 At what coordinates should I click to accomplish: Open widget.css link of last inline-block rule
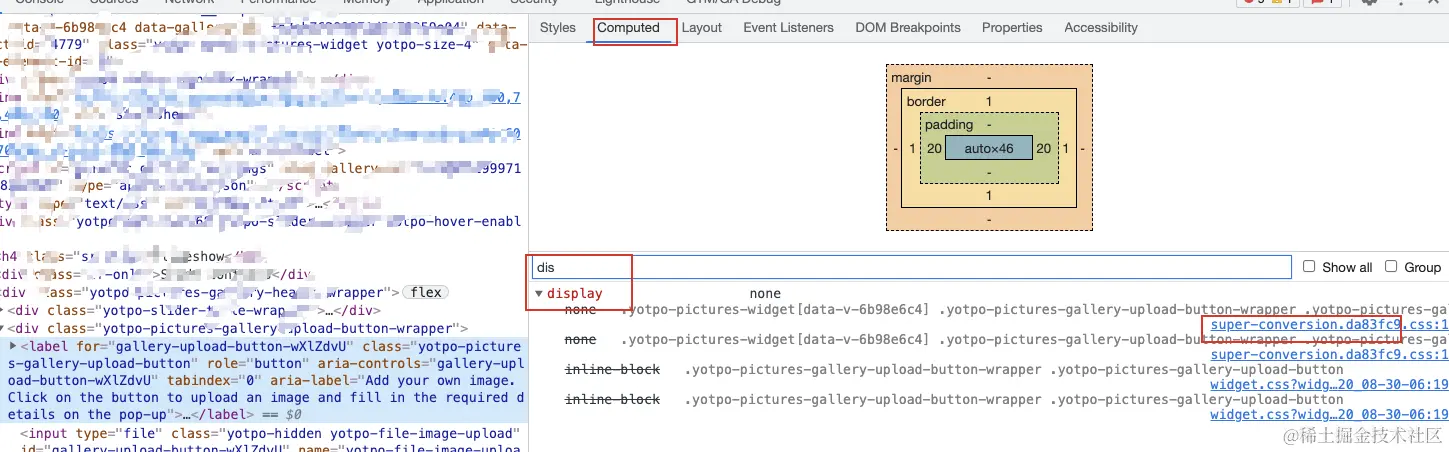pos(1329,414)
